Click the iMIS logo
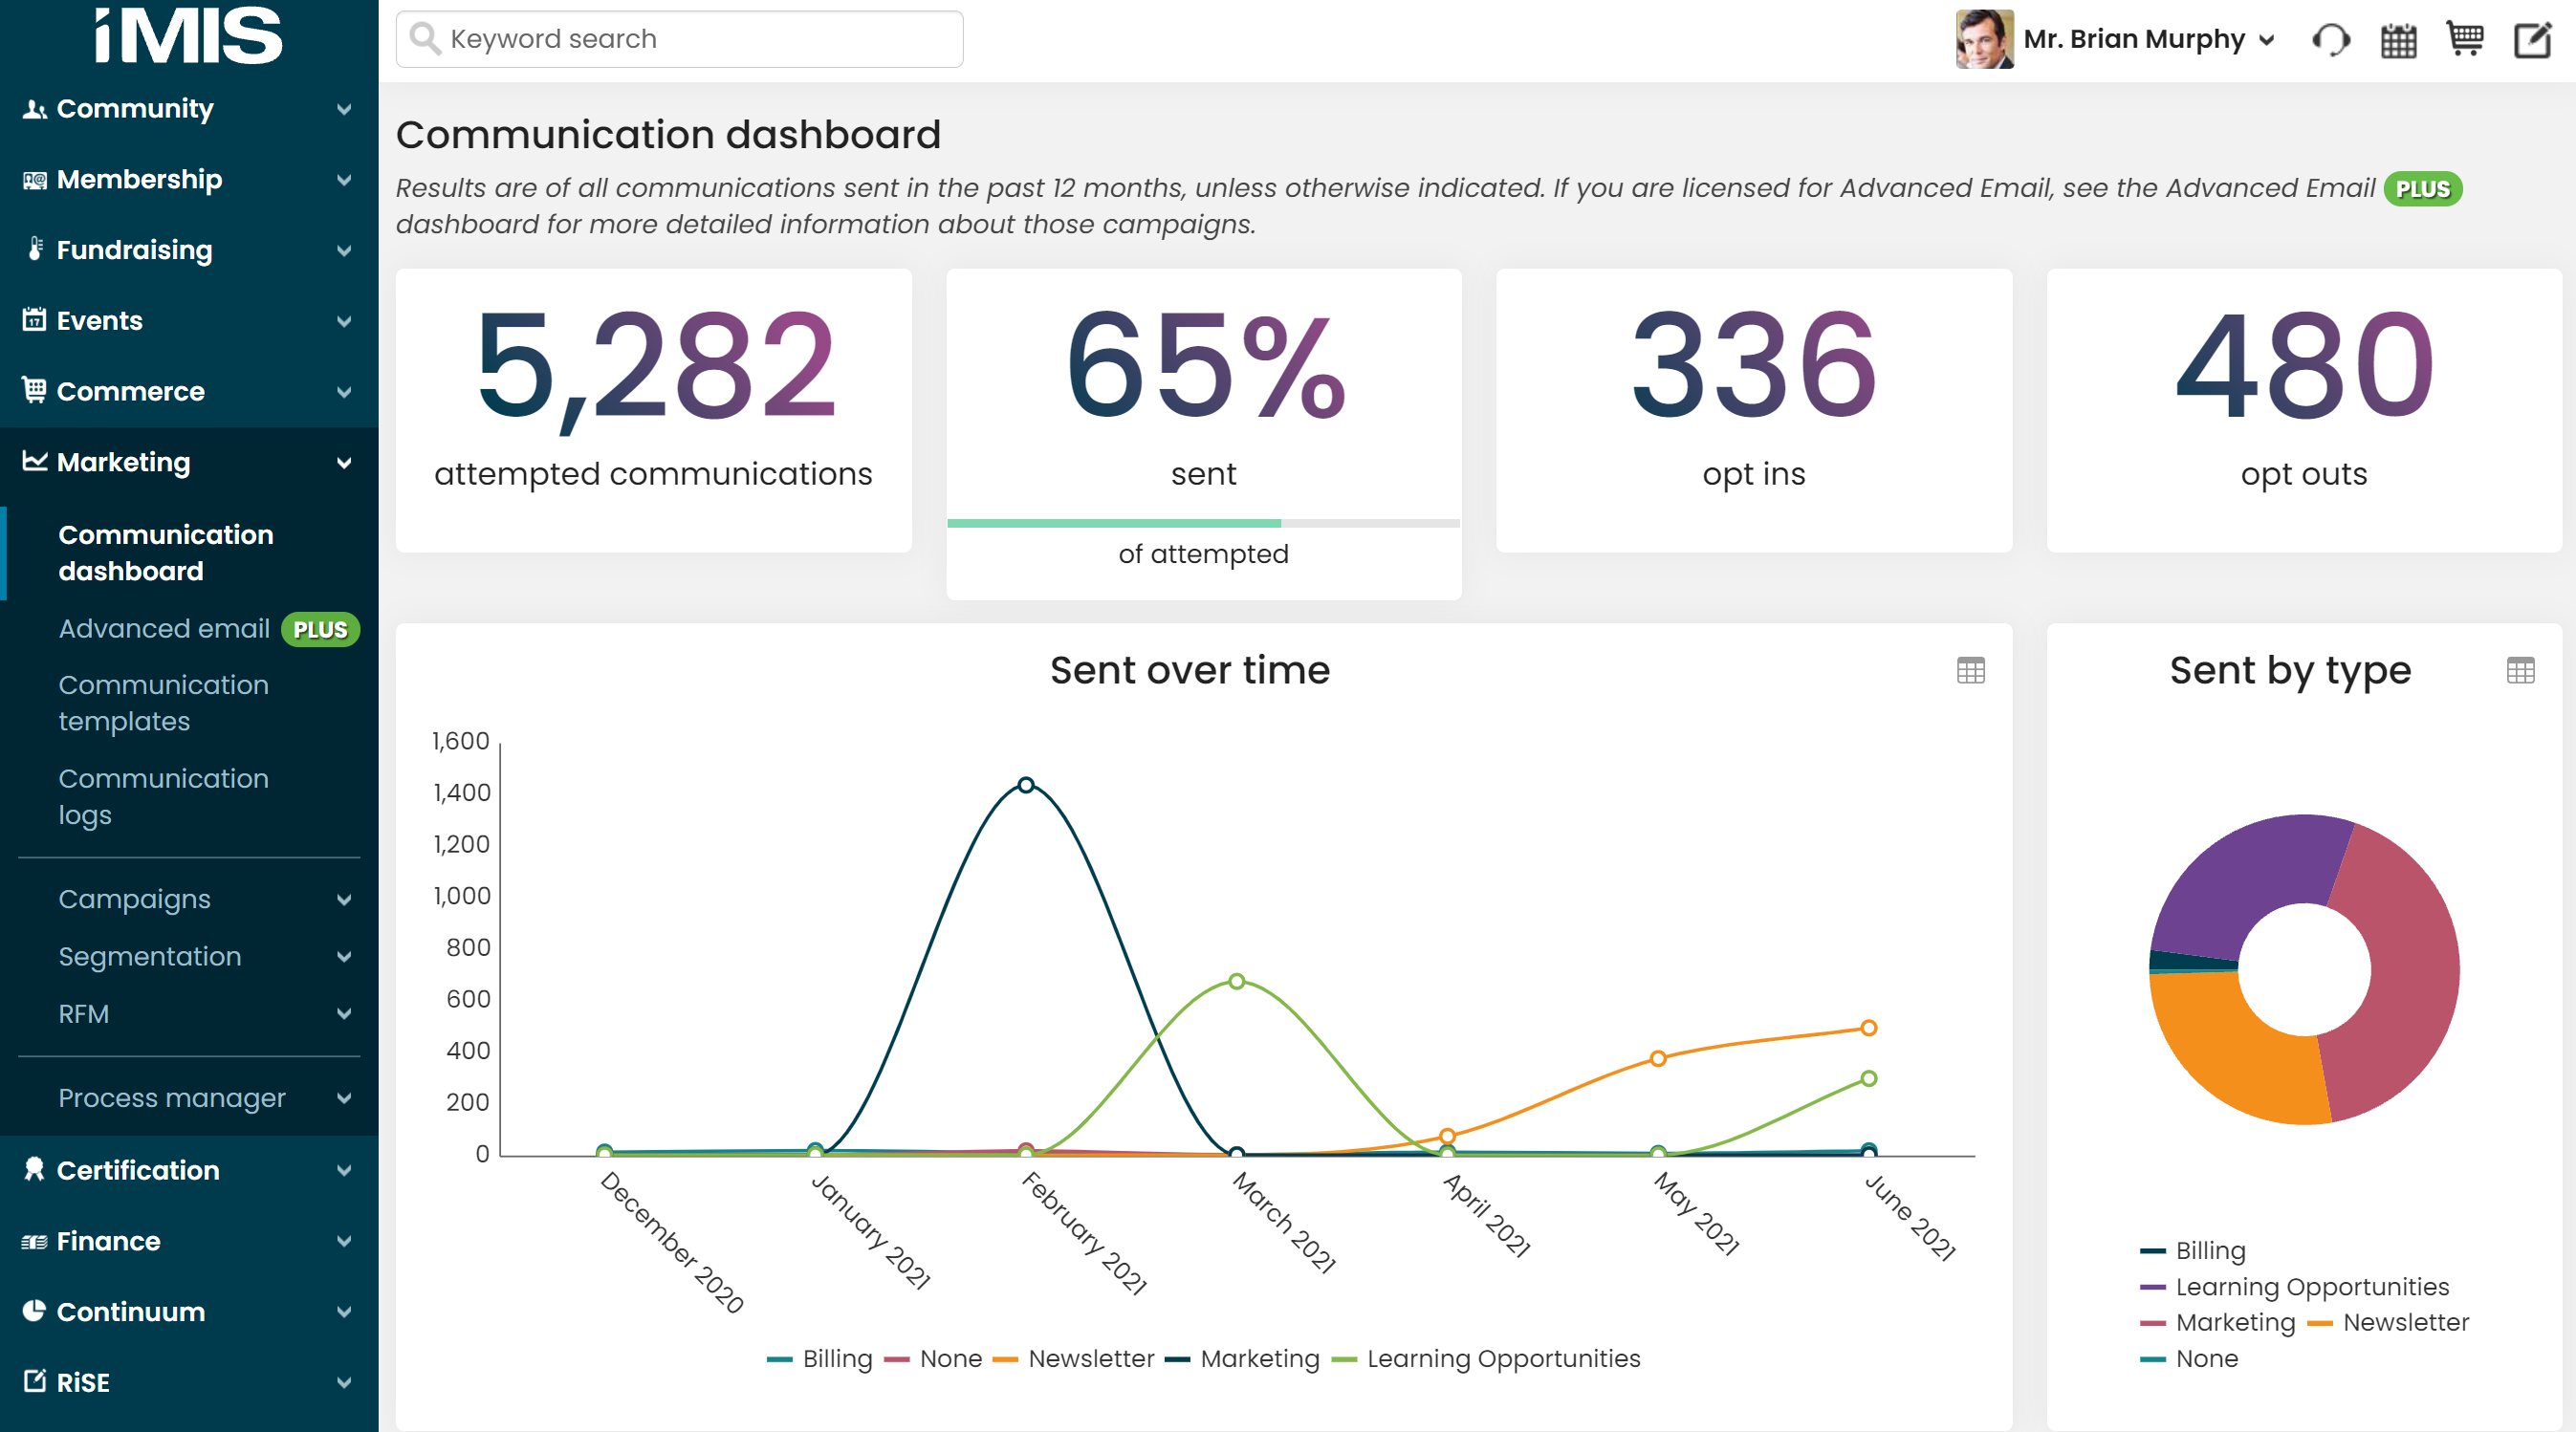2576x1432 pixels. point(188,36)
